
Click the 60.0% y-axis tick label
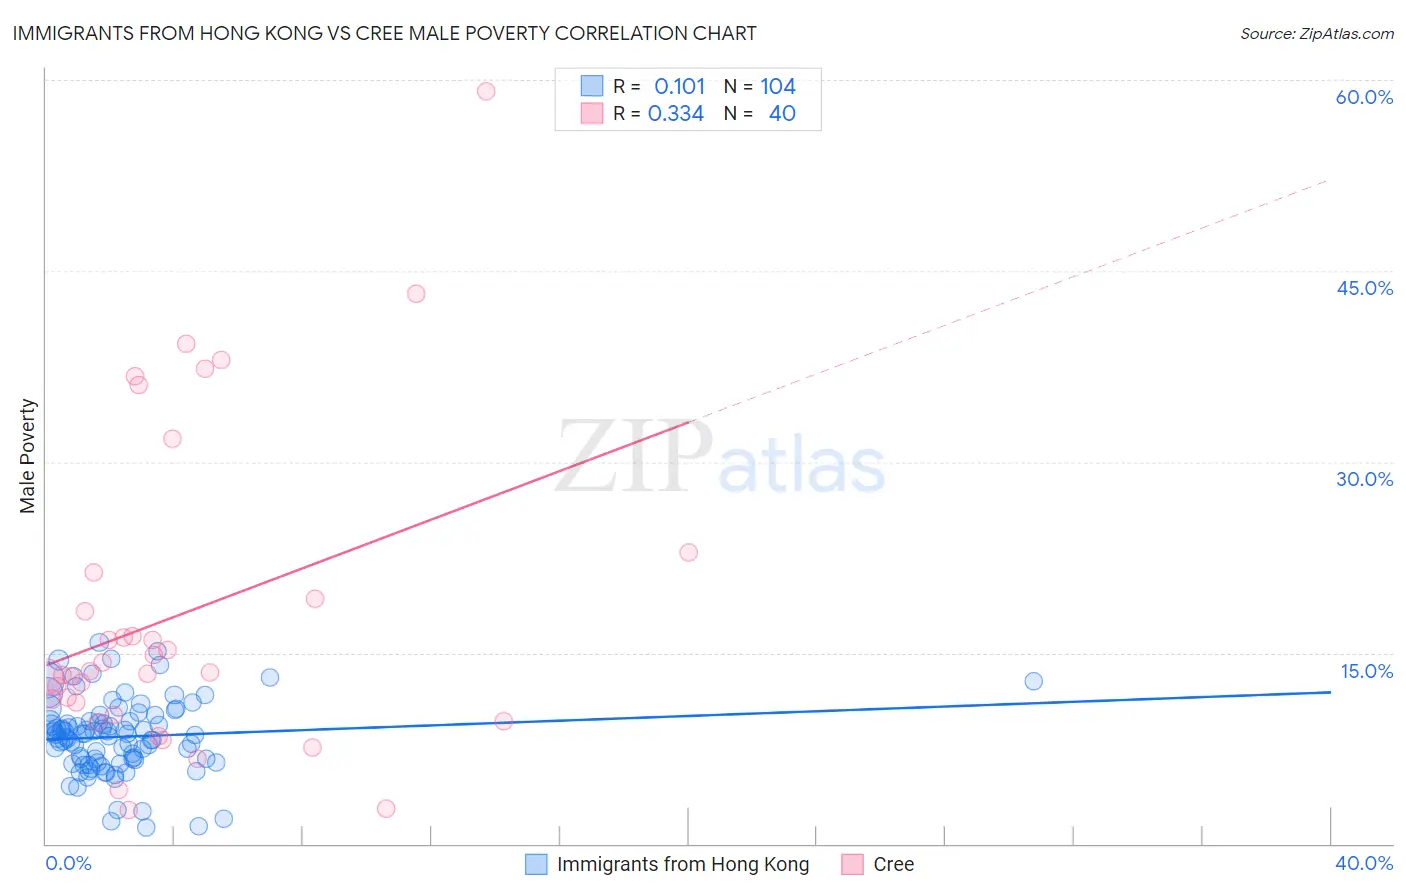click(x=1364, y=97)
